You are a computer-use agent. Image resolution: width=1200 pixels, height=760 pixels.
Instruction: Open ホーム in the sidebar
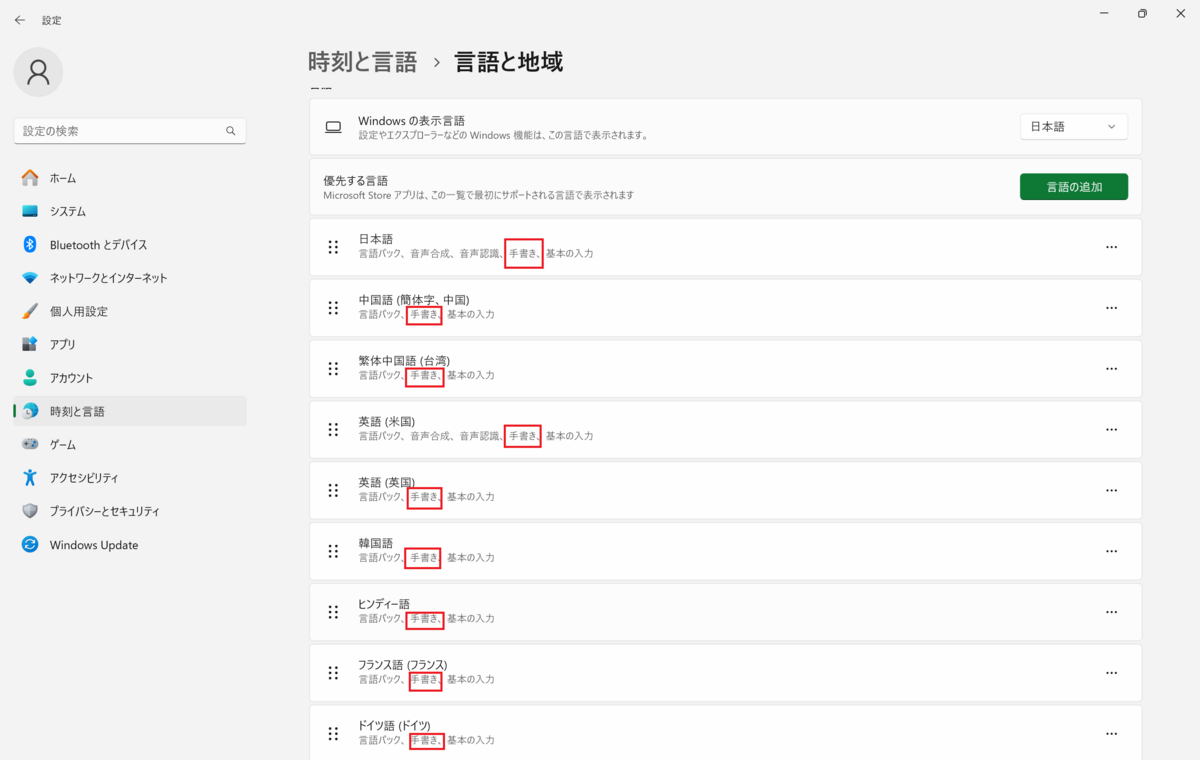[130, 178]
